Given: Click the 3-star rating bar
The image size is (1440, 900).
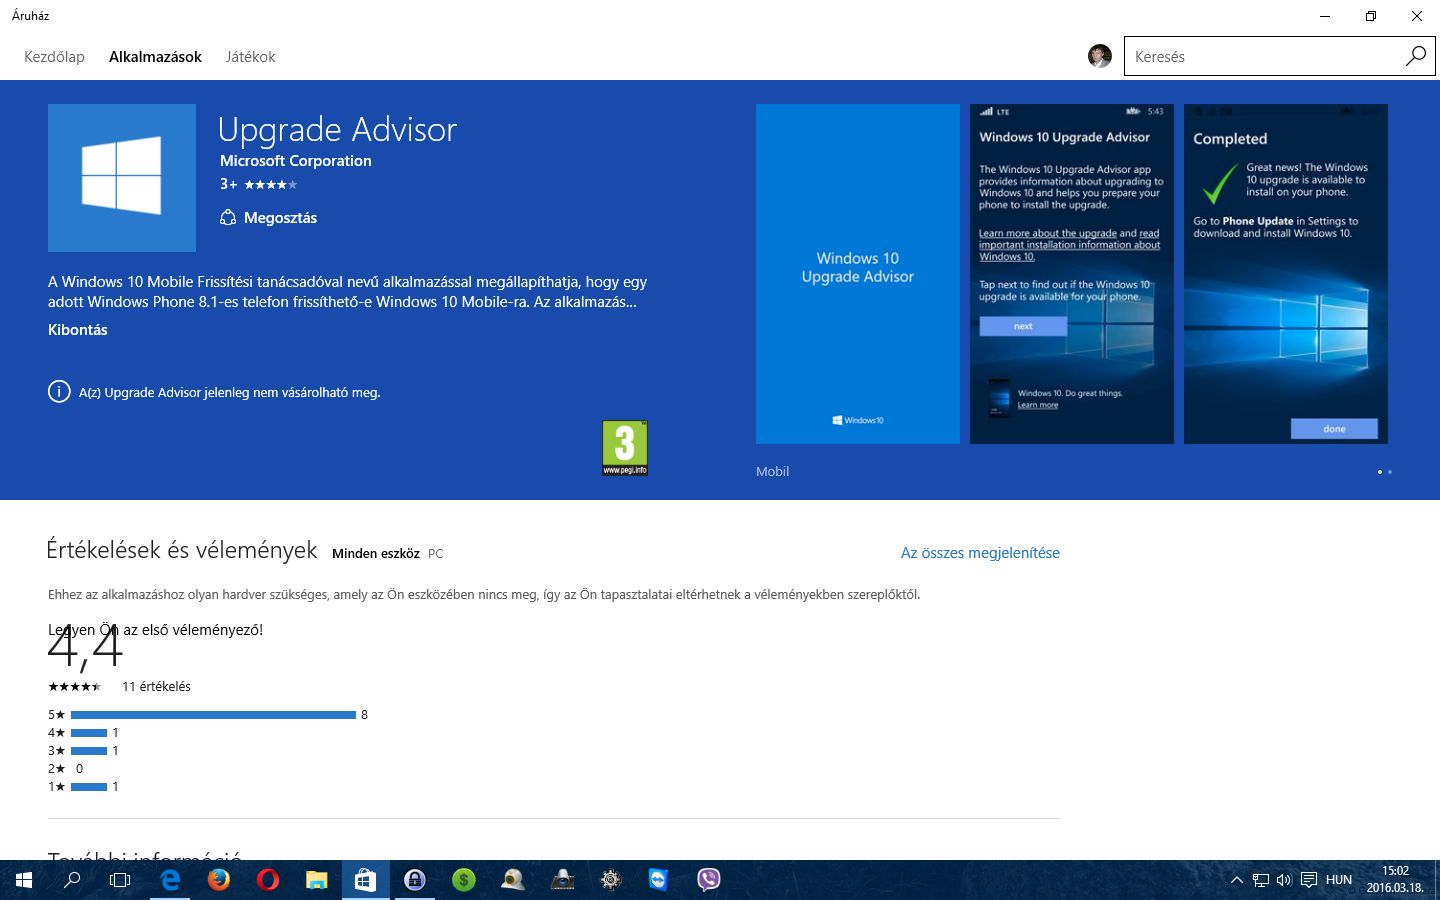Looking at the screenshot, I should (89, 751).
